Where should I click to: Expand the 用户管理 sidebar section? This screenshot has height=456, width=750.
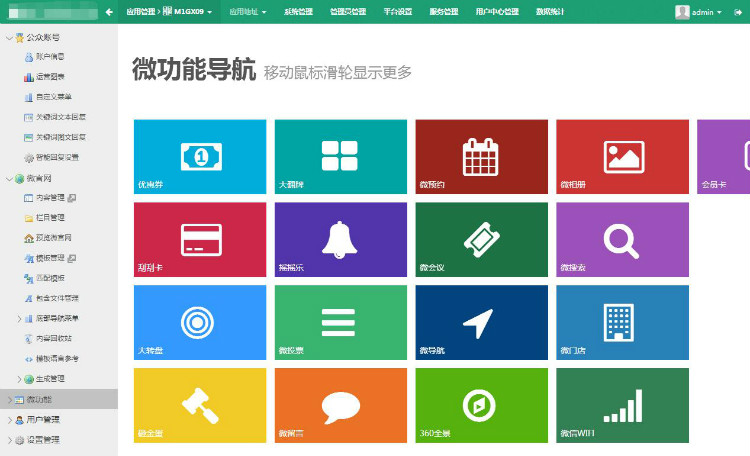(10, 420)
